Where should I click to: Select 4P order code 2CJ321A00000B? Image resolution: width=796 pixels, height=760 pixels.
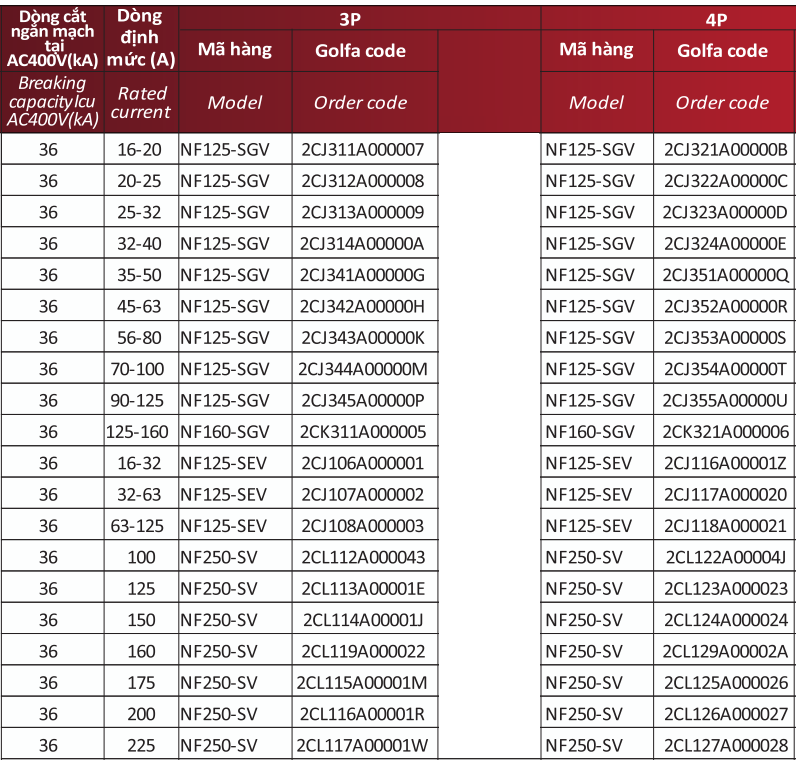(725, 150)
